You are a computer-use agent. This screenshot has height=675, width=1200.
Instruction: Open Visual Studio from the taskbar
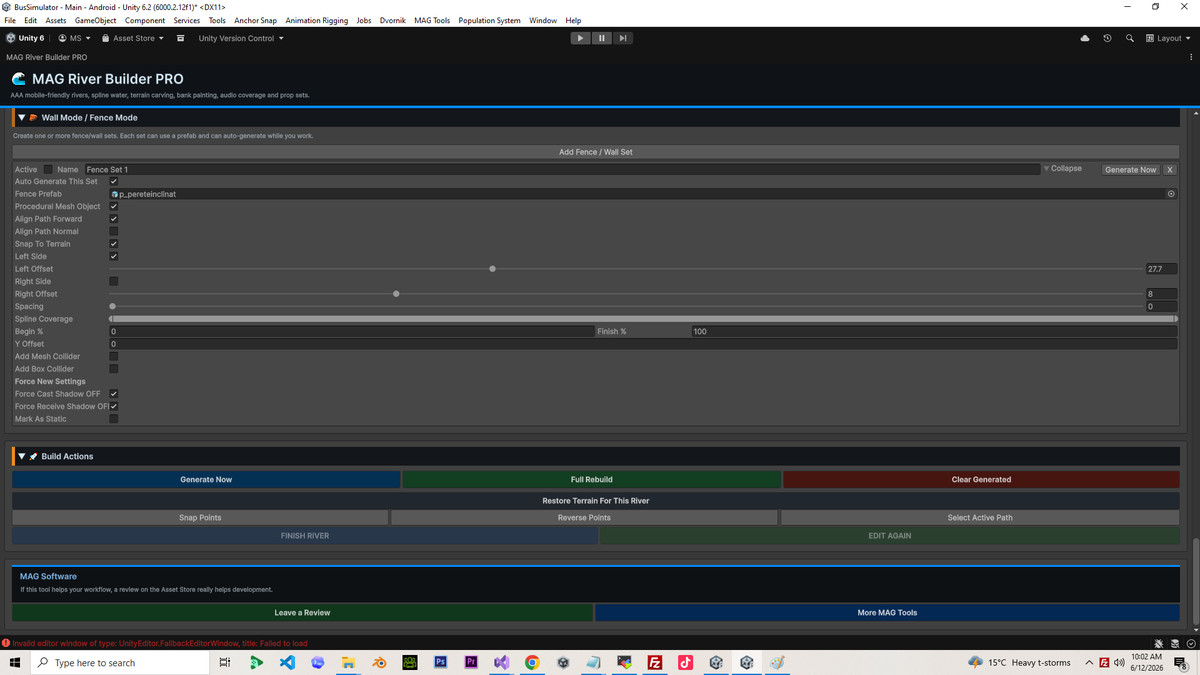click(501, 663)
